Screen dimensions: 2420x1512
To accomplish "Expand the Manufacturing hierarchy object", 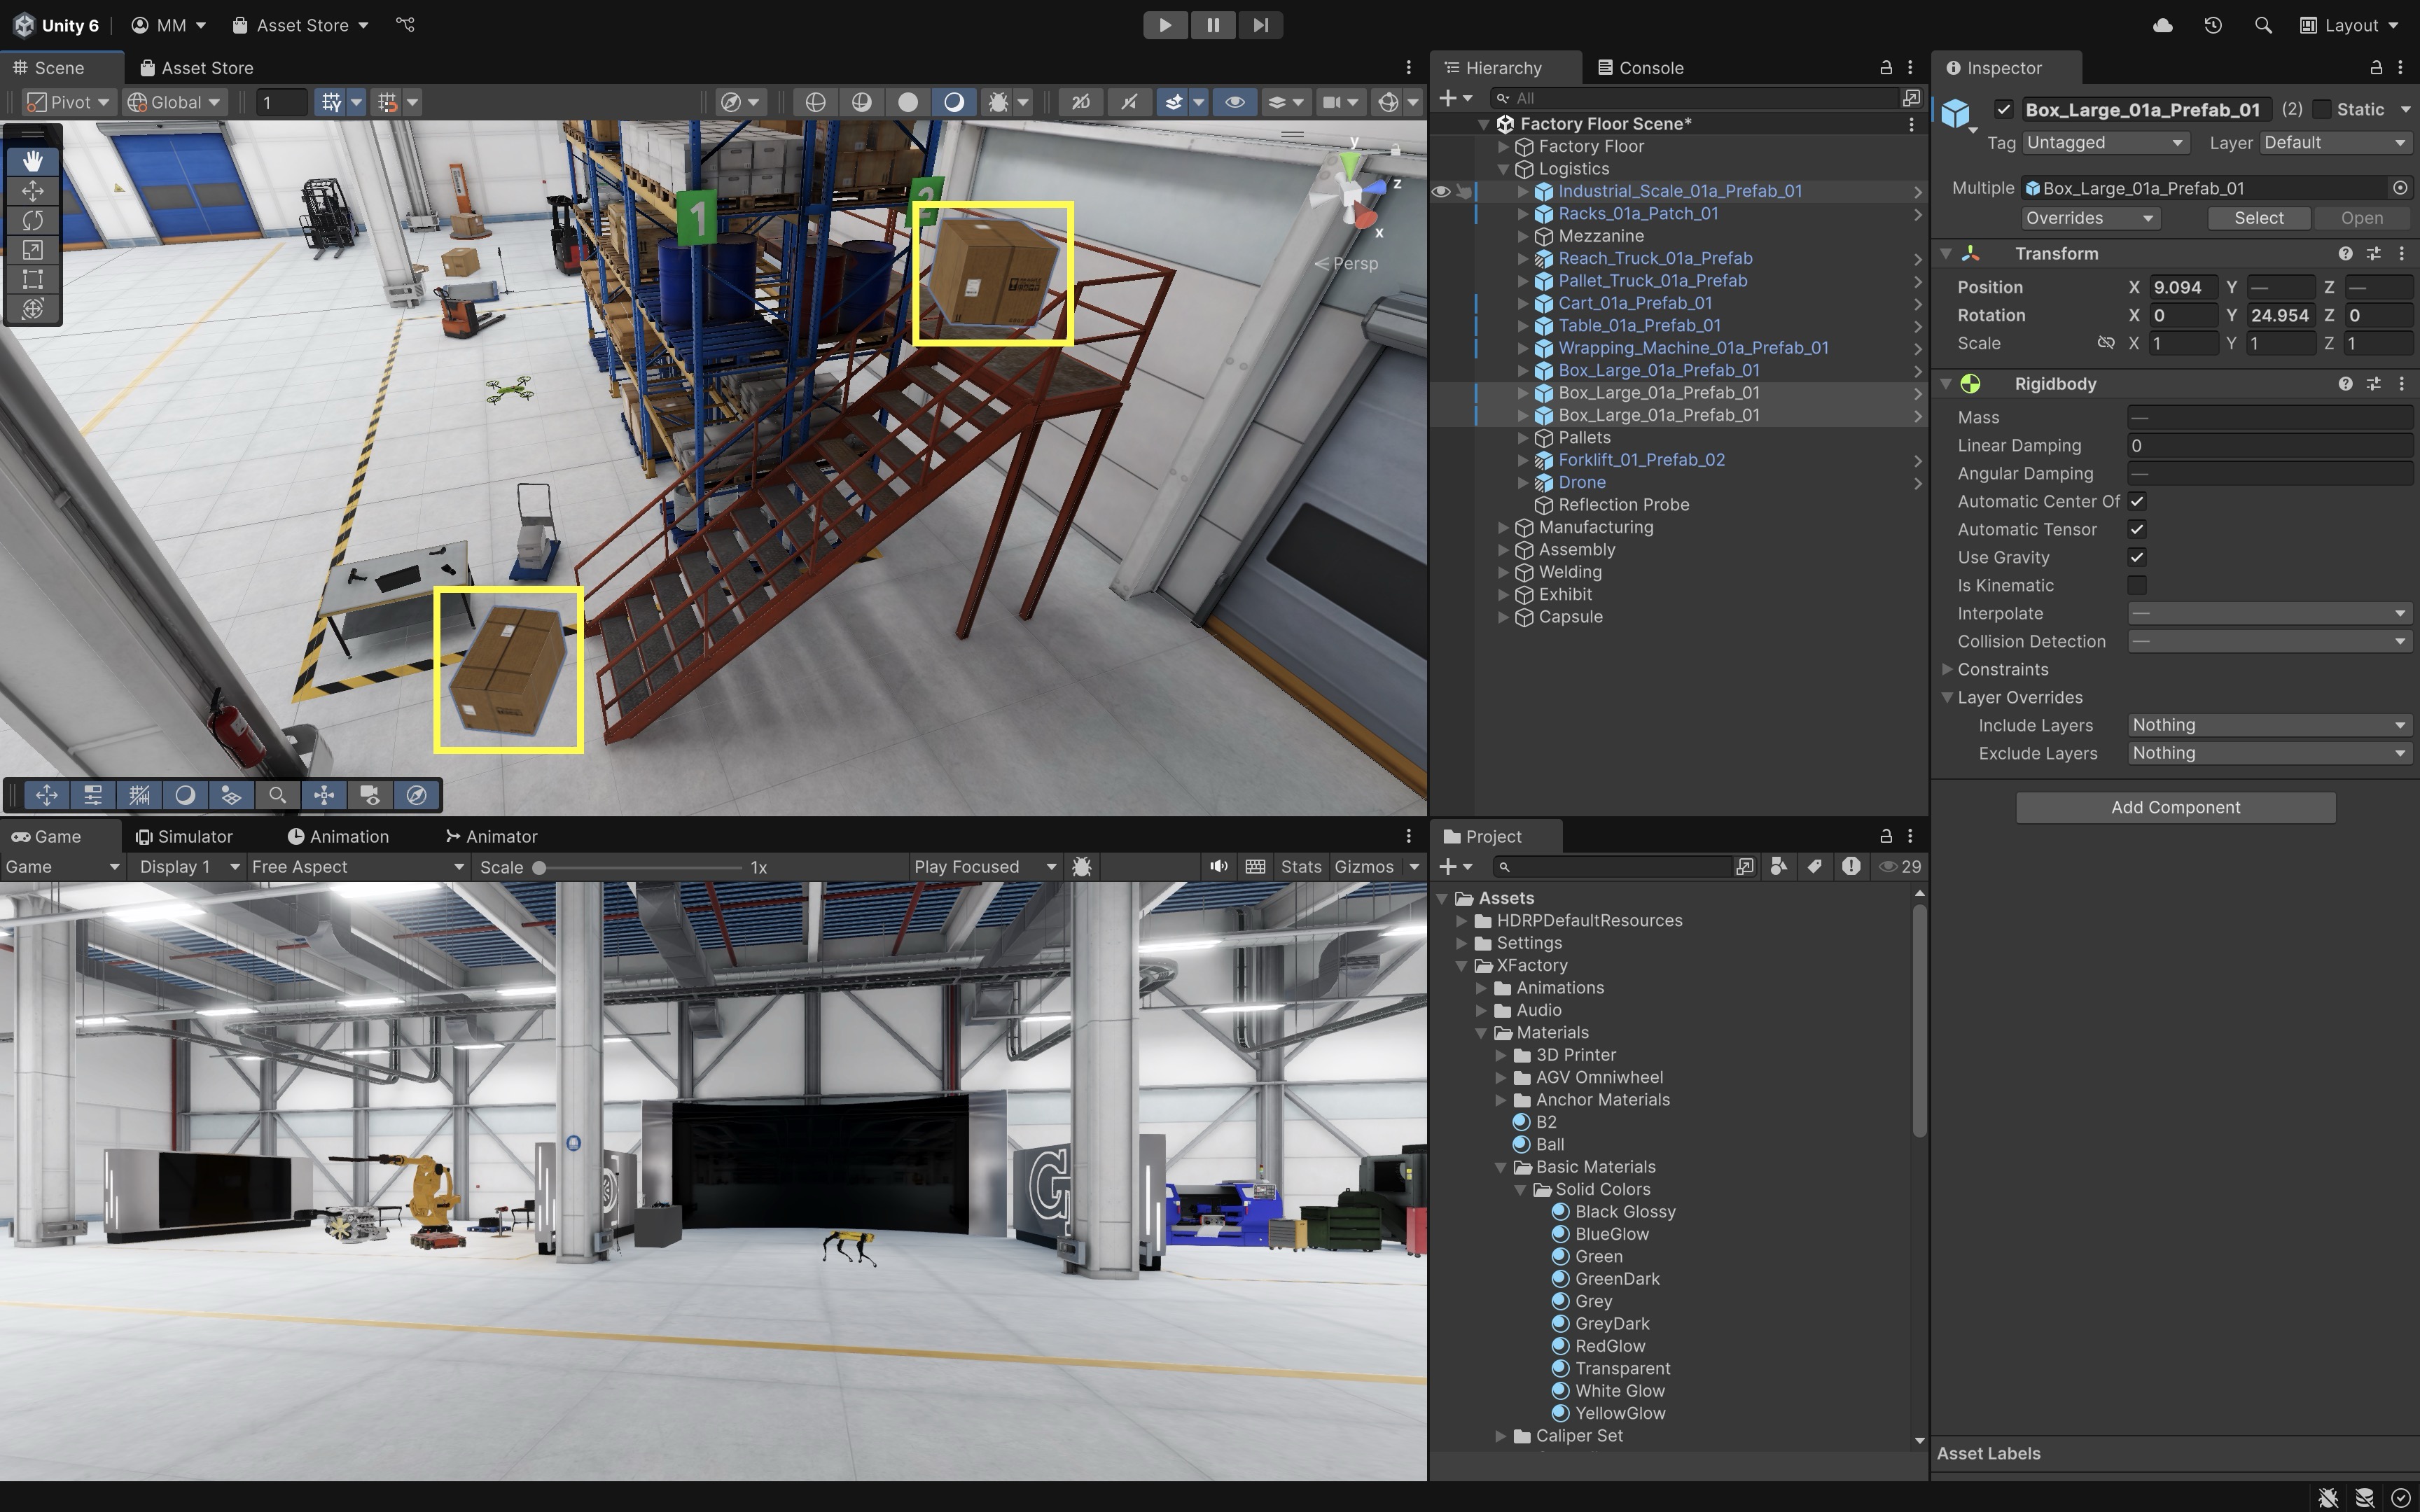I will point(1503,527).
